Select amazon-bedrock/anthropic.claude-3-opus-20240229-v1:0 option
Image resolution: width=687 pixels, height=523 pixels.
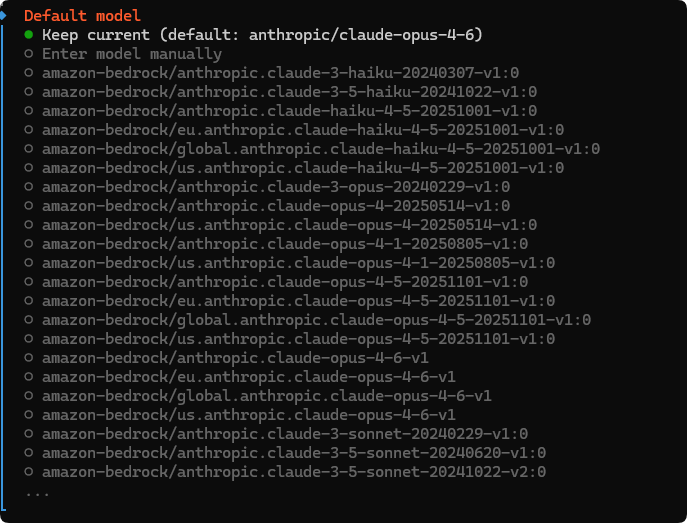pos(276,187)
